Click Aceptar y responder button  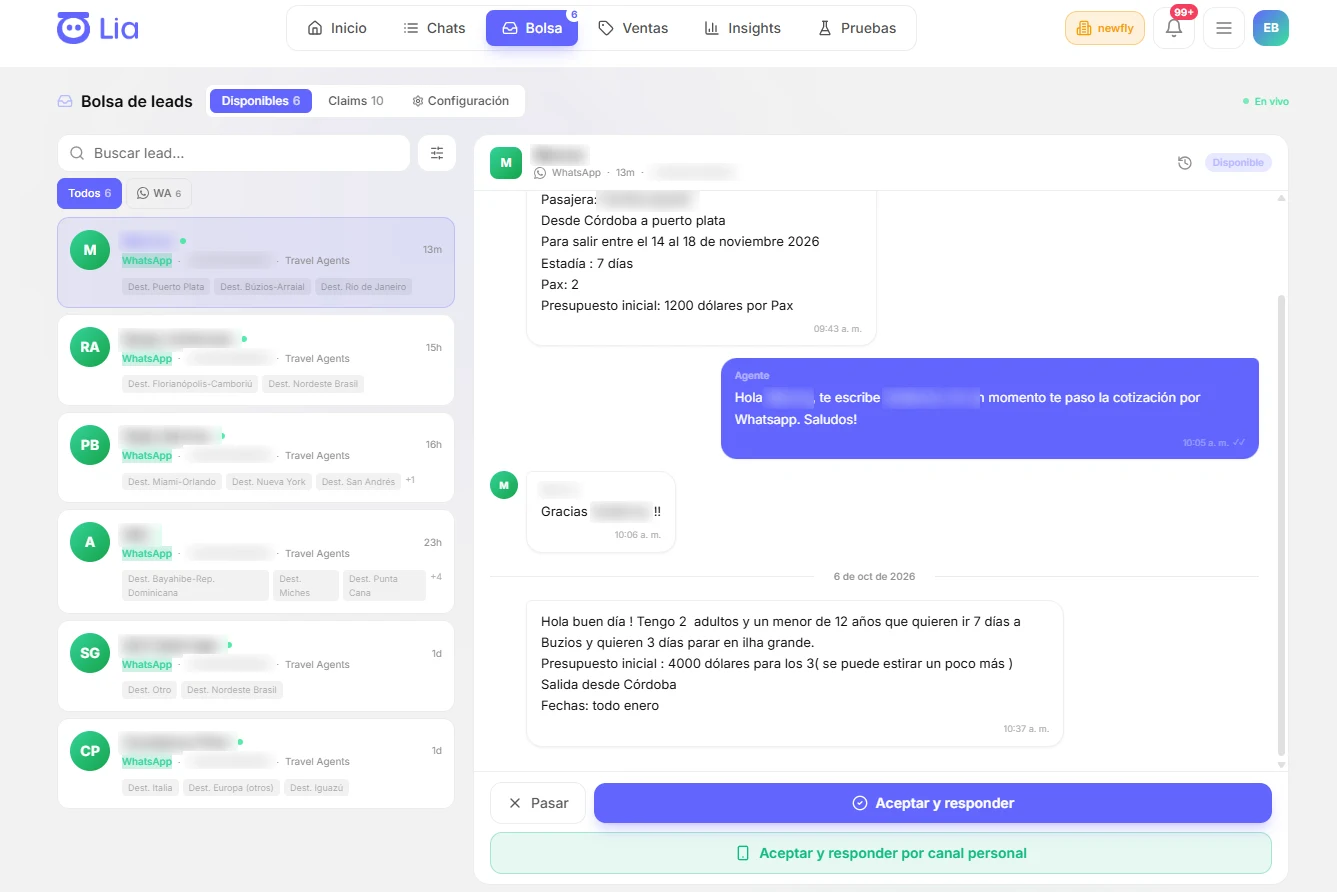933,803
